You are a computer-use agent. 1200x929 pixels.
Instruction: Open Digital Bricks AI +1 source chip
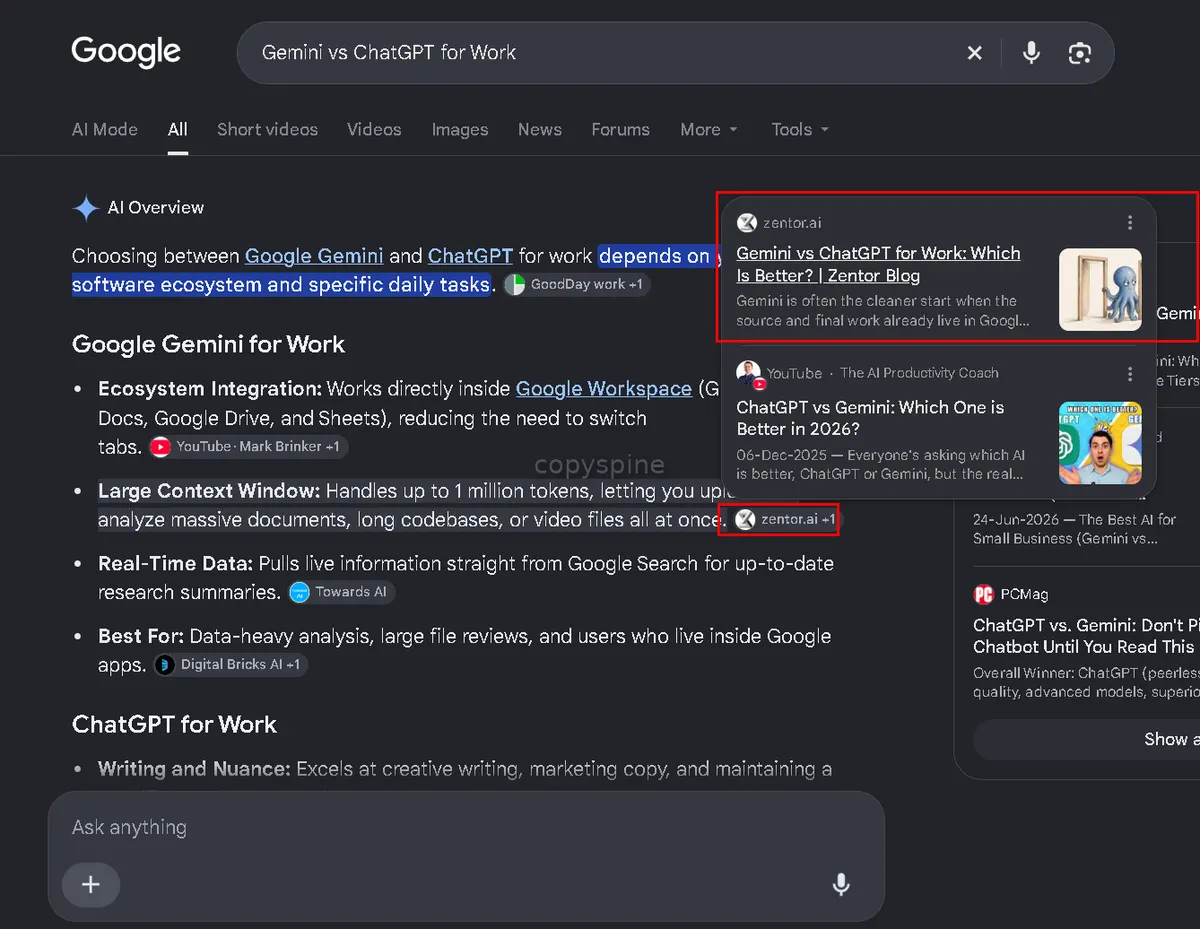coord(230,664)
